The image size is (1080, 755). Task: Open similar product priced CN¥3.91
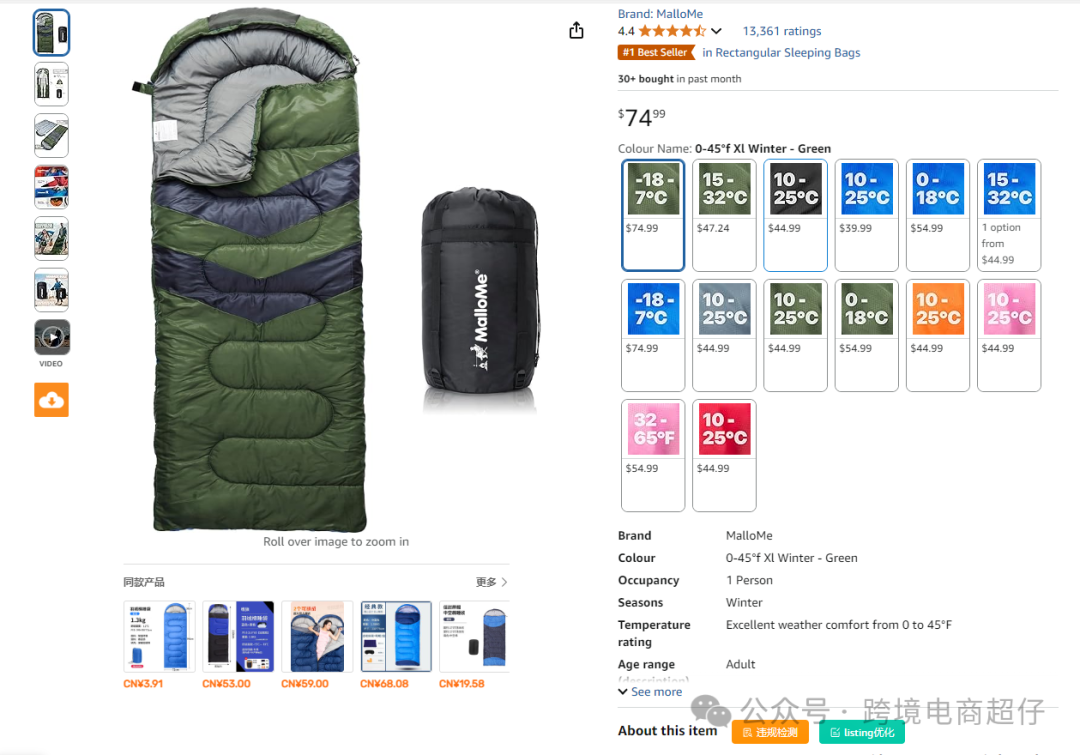tap(159, 637)
